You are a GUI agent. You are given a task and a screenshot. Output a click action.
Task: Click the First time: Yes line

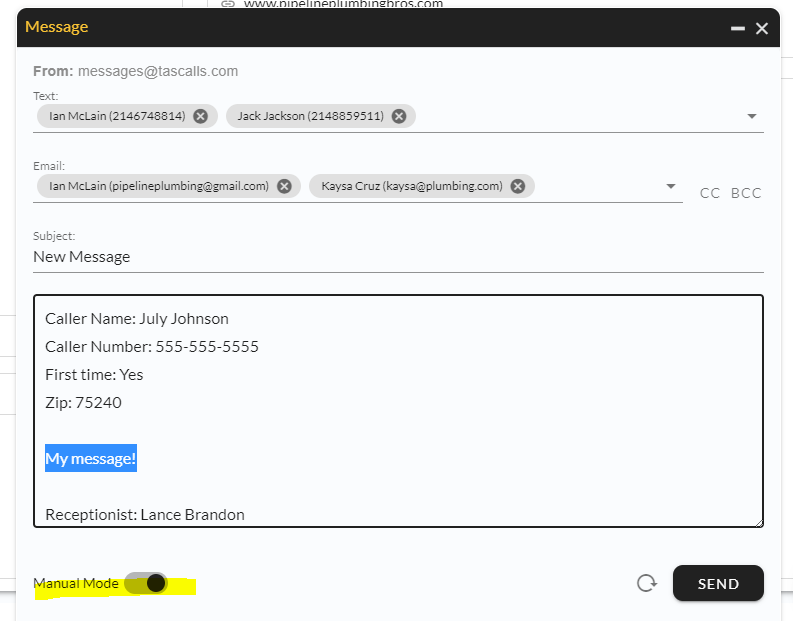pos(94,375)
